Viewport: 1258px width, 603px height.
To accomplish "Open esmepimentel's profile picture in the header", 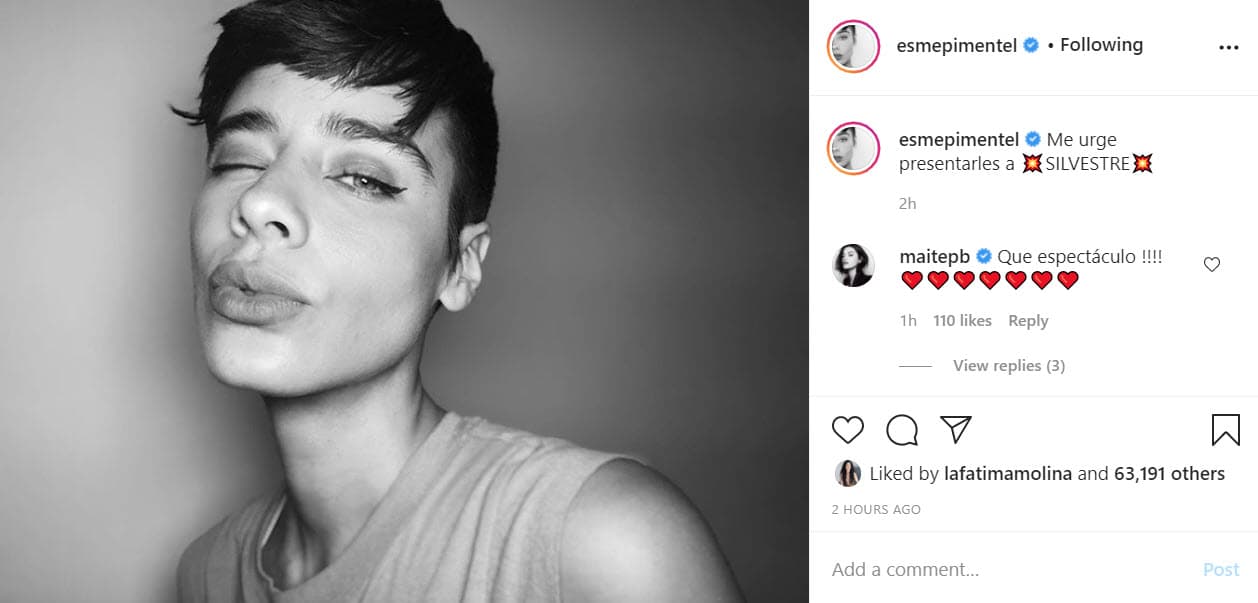I will click(853, 46).
